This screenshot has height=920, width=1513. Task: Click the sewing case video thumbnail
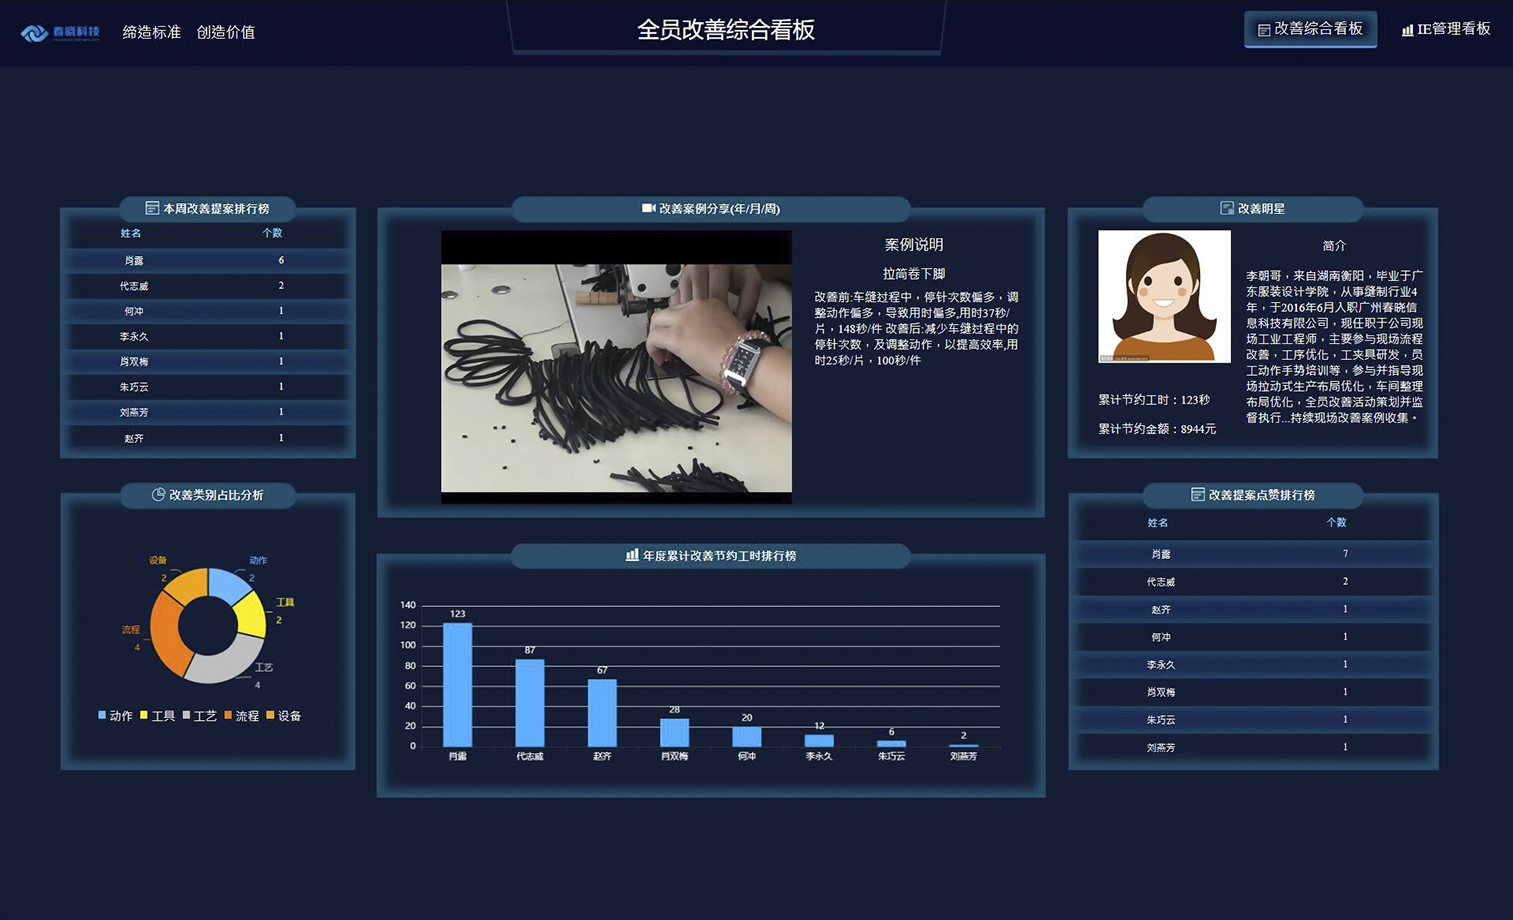(616, 367)
